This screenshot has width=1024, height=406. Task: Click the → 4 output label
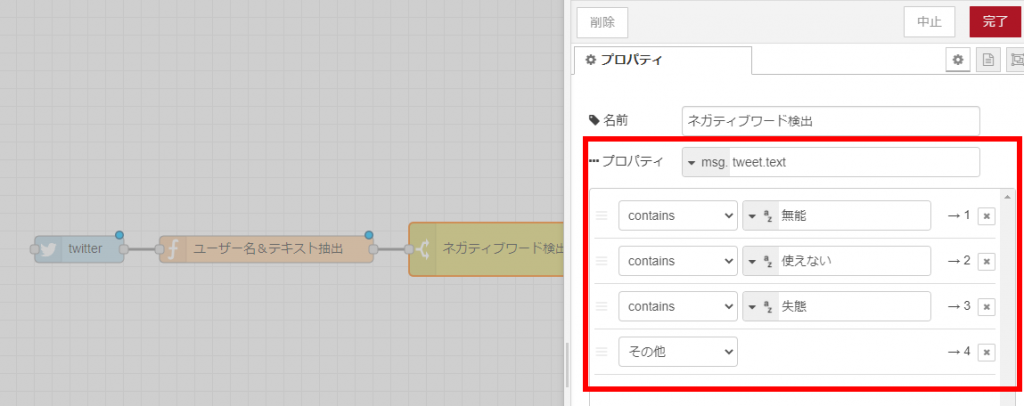[x=959, y=351]
